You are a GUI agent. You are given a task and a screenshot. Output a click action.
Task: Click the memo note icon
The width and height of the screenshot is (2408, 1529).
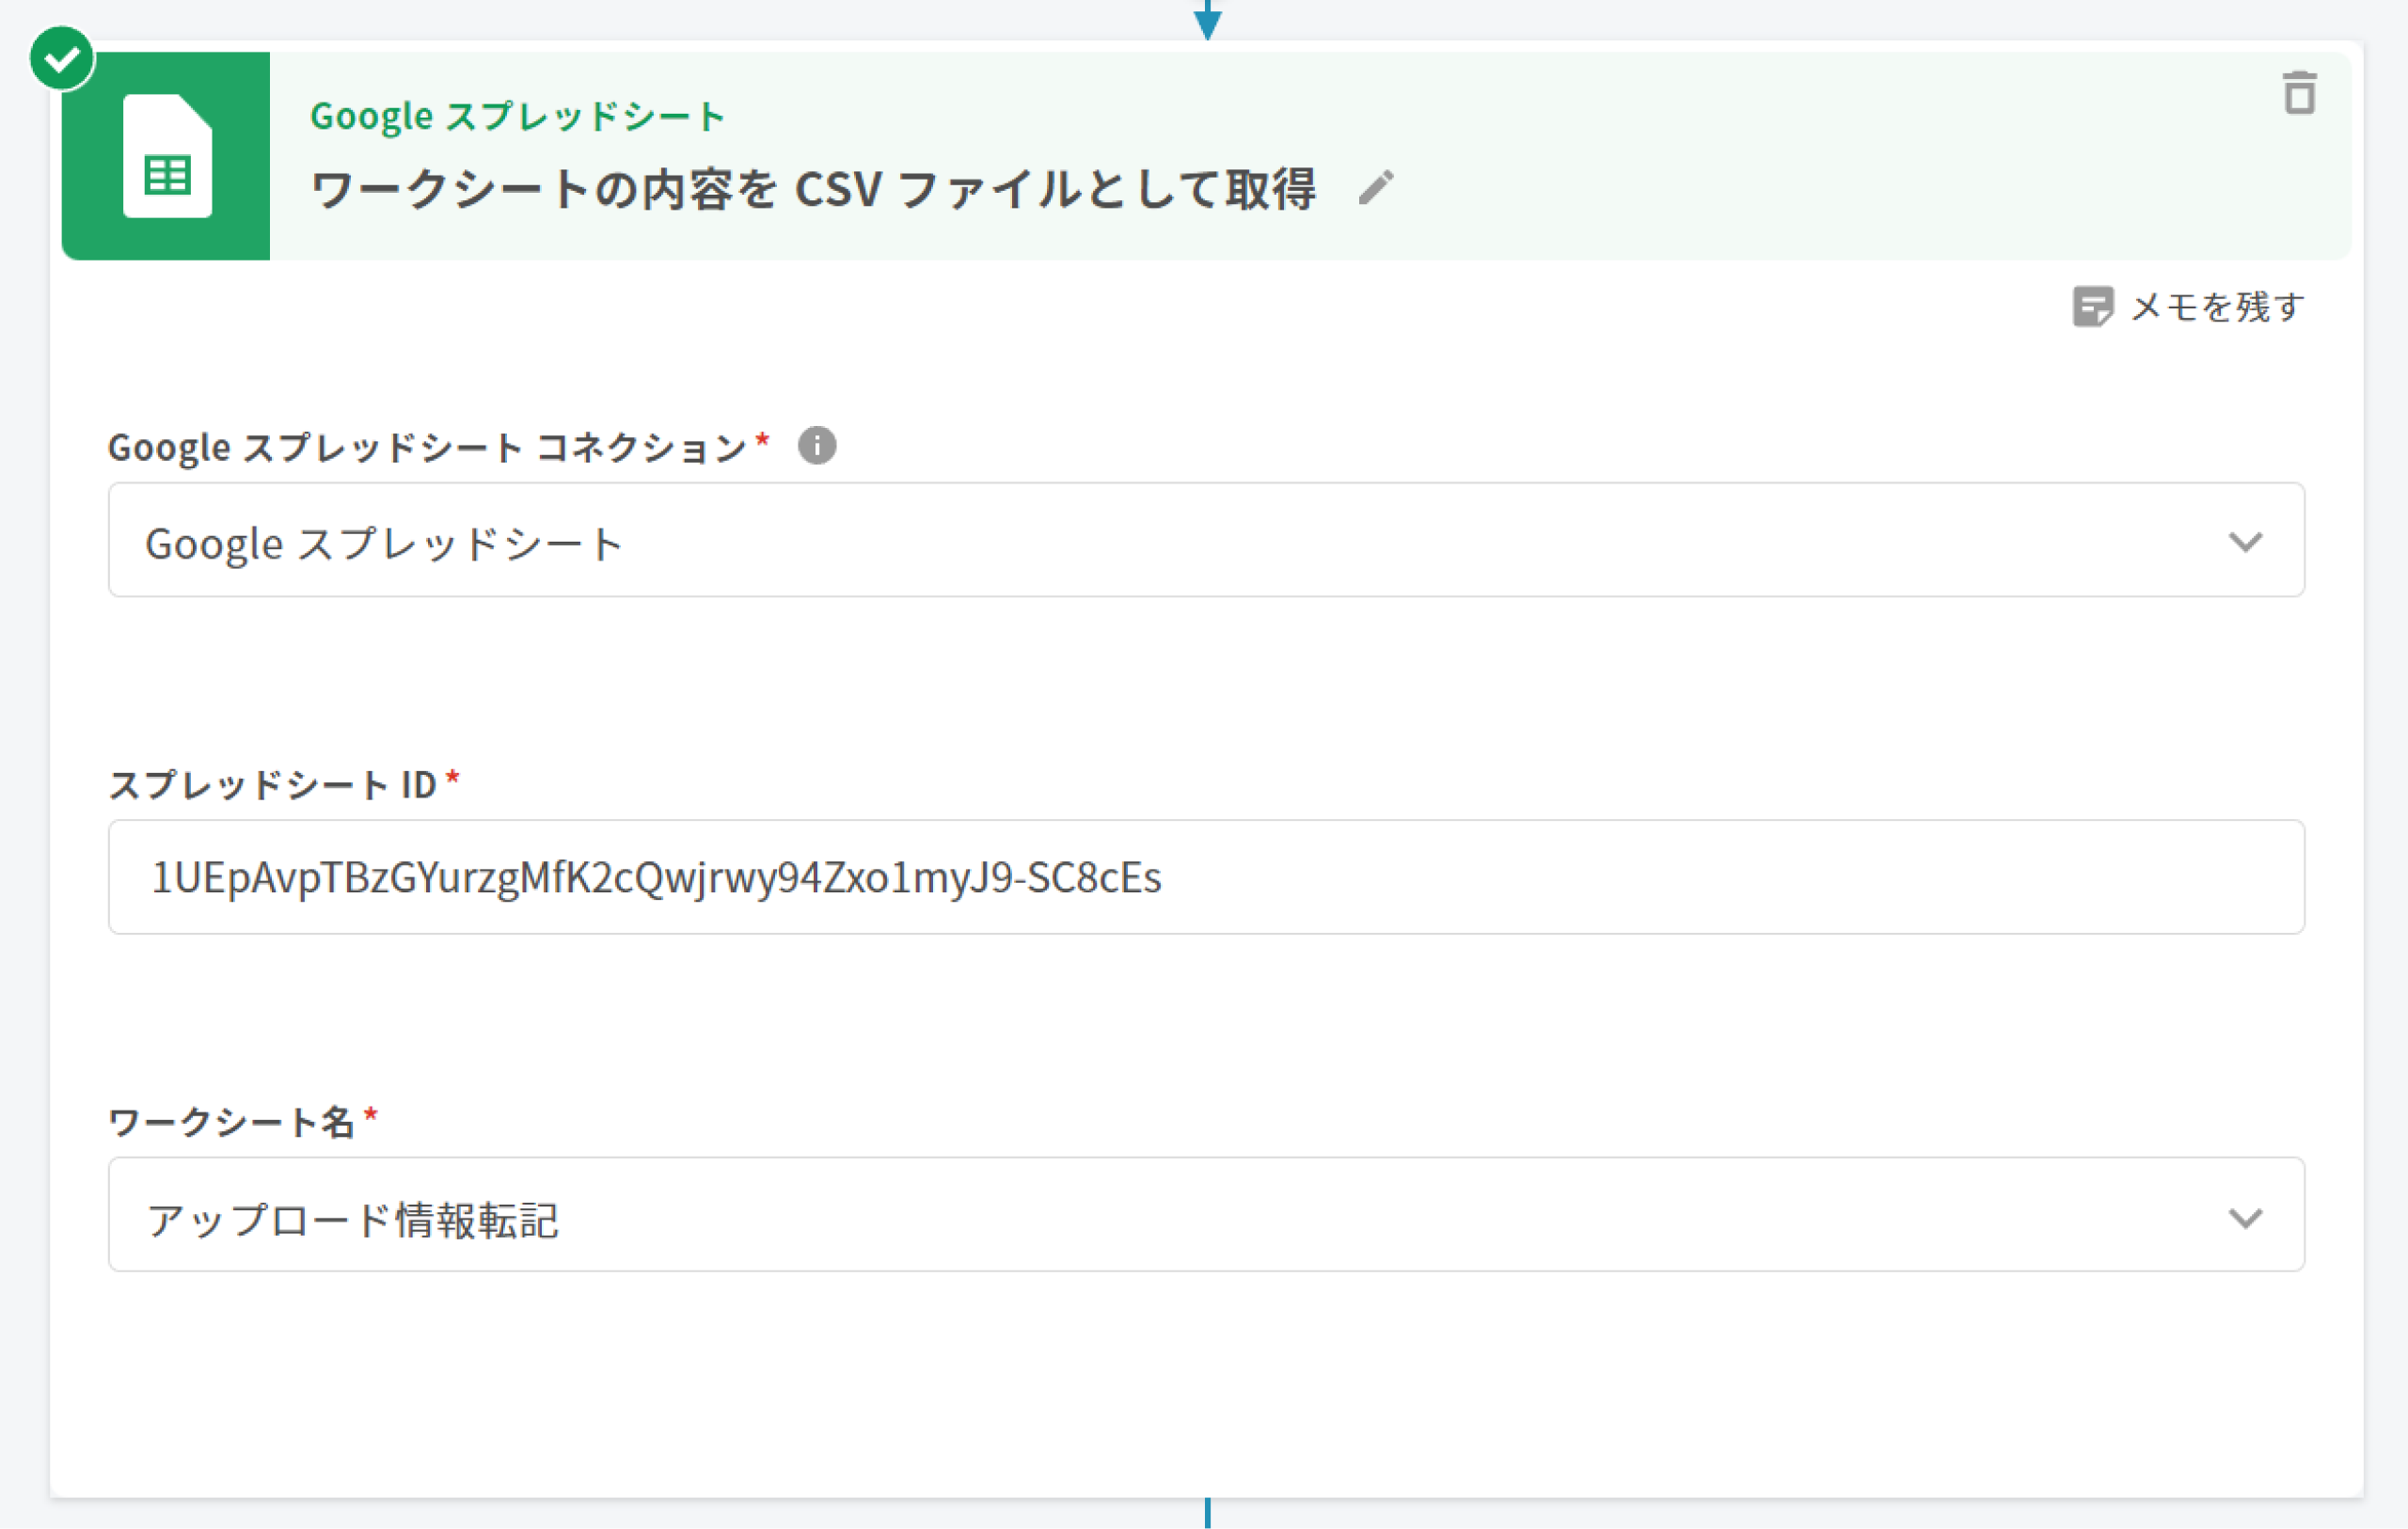[x=2092, y=306]
